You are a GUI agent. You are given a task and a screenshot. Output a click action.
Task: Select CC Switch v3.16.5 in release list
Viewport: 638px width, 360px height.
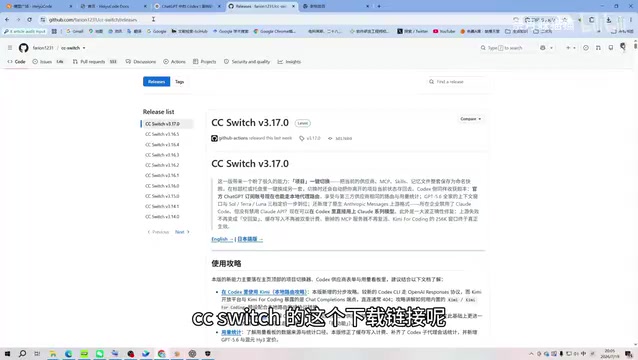click(x=162, y=134)
